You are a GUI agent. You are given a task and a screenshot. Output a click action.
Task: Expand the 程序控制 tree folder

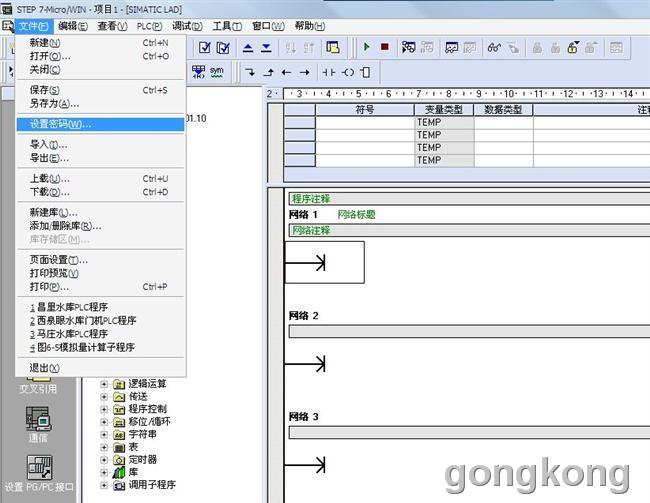104,409
